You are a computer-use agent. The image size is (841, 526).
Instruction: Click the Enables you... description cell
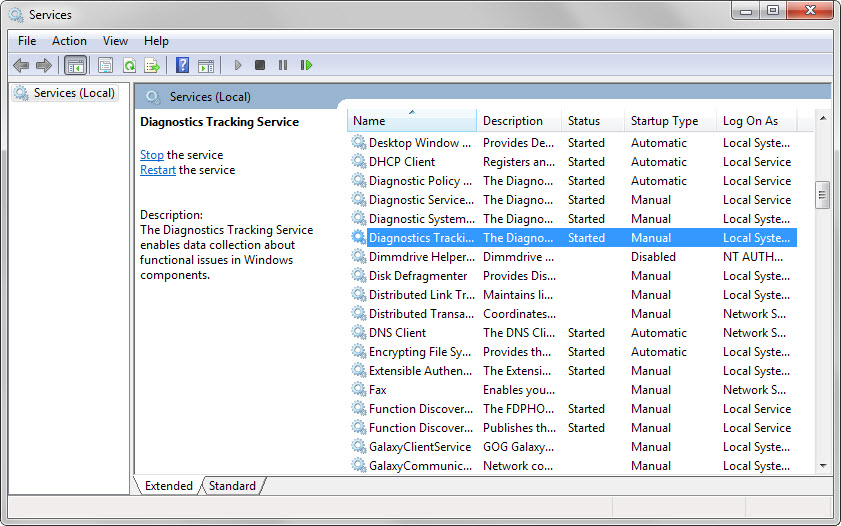519,390
